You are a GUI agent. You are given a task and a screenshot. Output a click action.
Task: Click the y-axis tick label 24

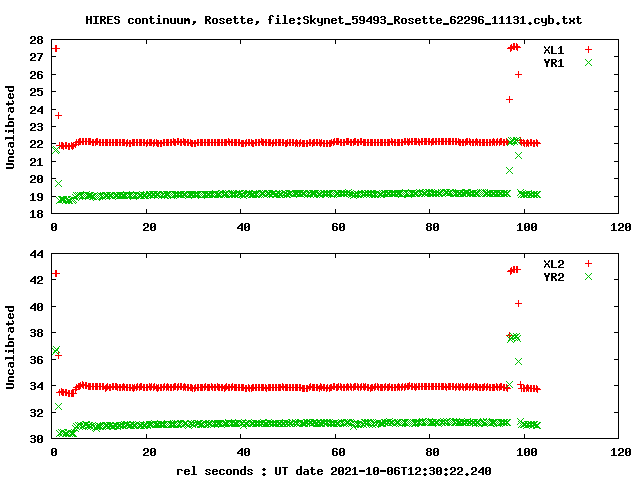pyautogui.click(x=36, y=110)
